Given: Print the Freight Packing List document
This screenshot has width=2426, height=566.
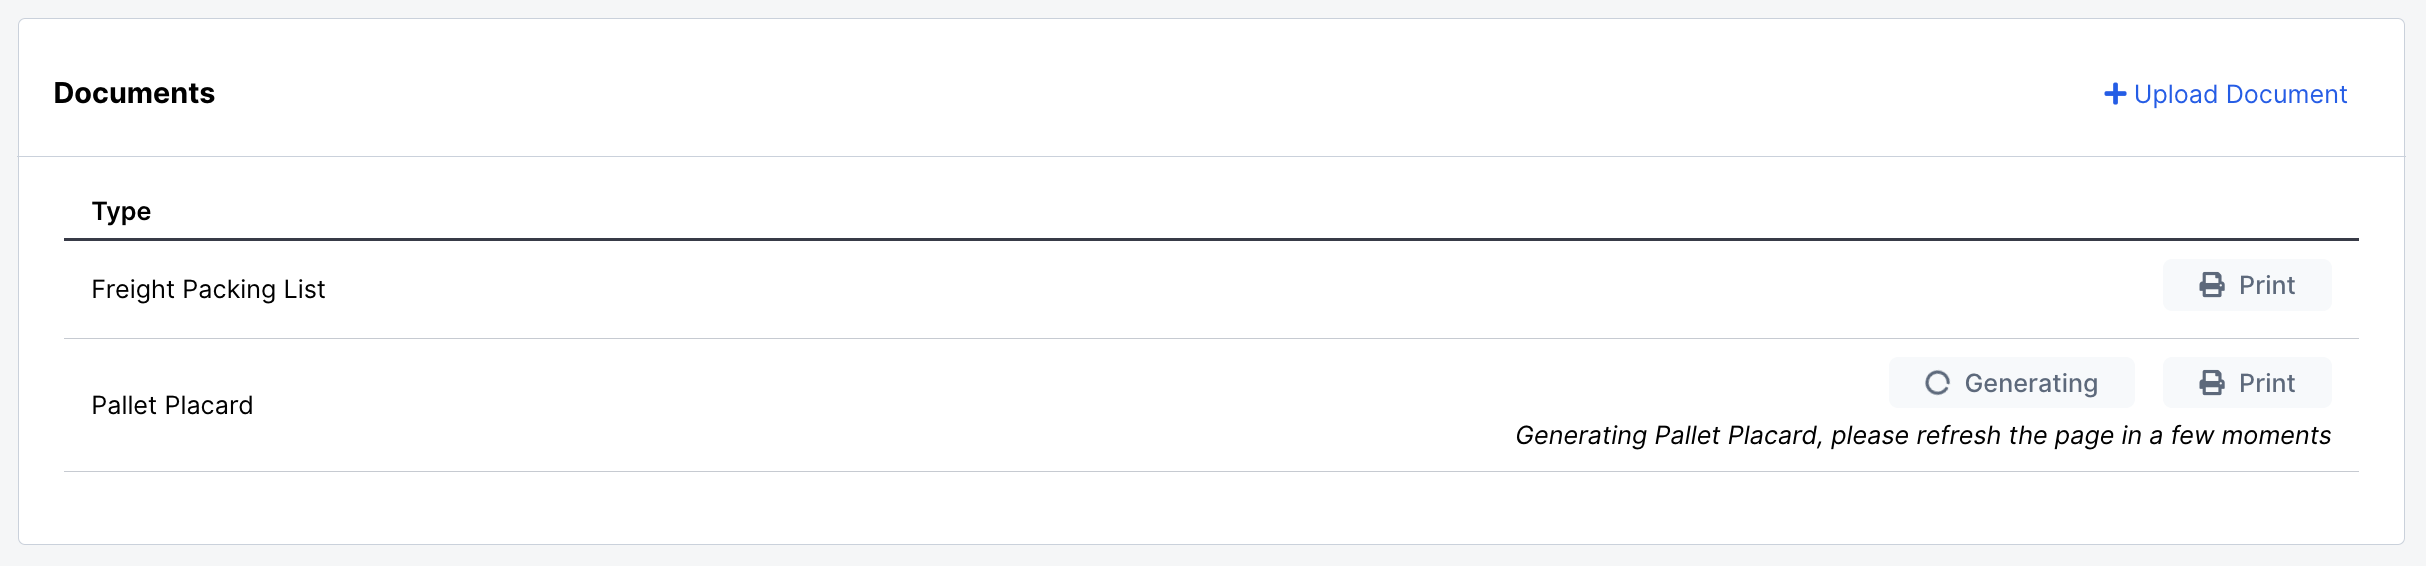Looking at the screenshot, I should click(2247, 285).
